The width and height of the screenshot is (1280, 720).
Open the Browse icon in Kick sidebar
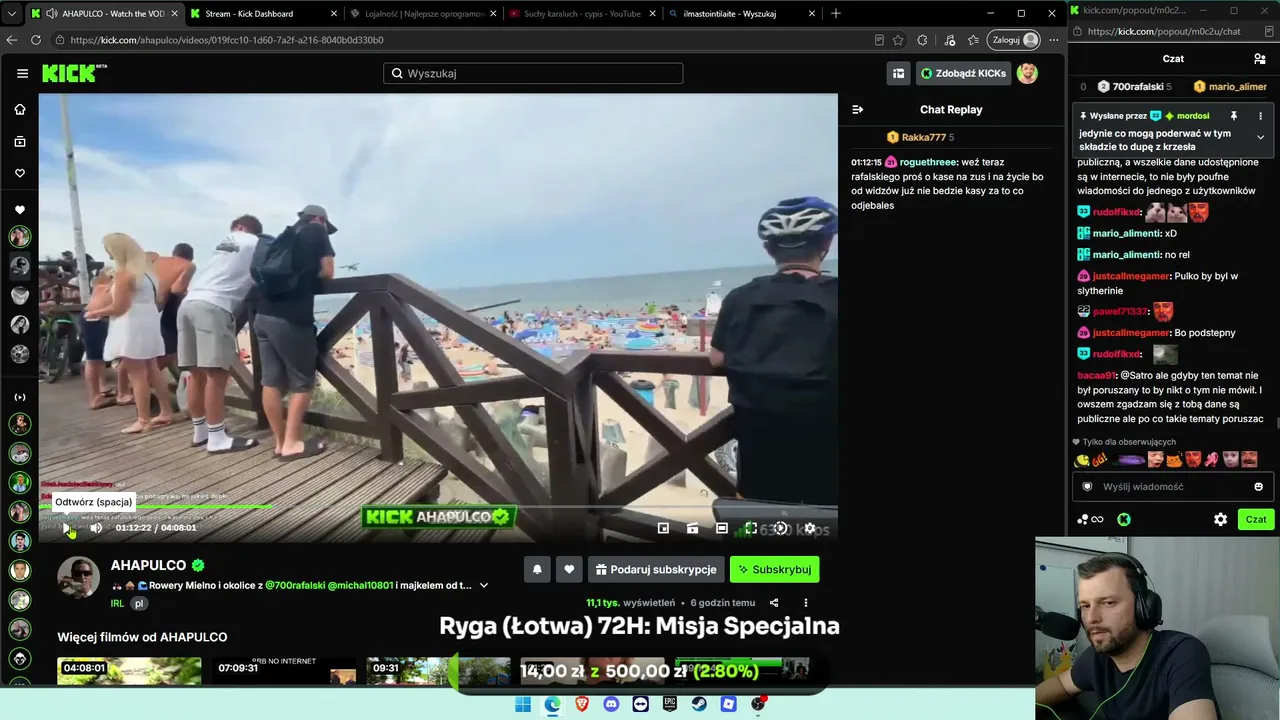click(20, 141)
